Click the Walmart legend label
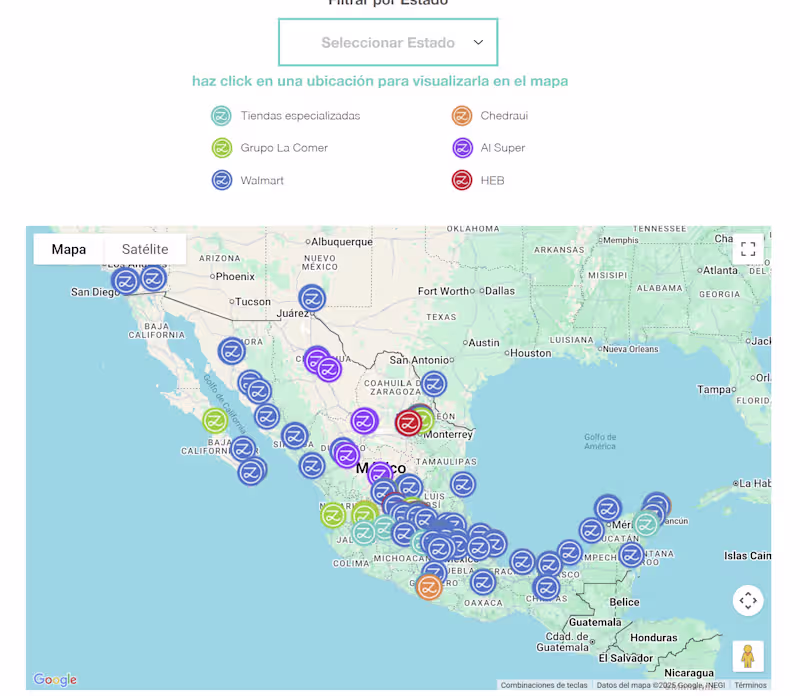Screen dimensions: 800x696 point(262,180)
